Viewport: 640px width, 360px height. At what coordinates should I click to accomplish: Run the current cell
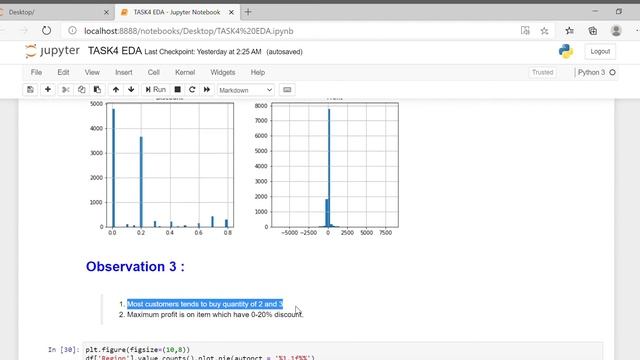[156, 90]
